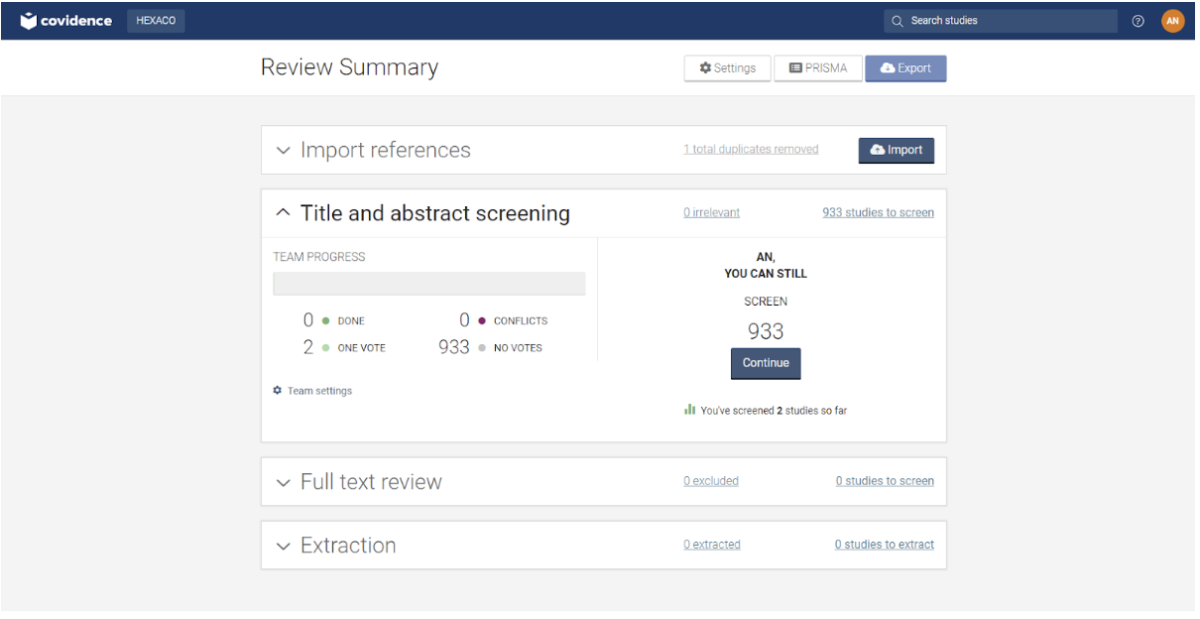Image resolution: width=1200 pixels, height=619 pixels.
Task: View the 0 irrelevant studies link
Action: click(711, 213)
